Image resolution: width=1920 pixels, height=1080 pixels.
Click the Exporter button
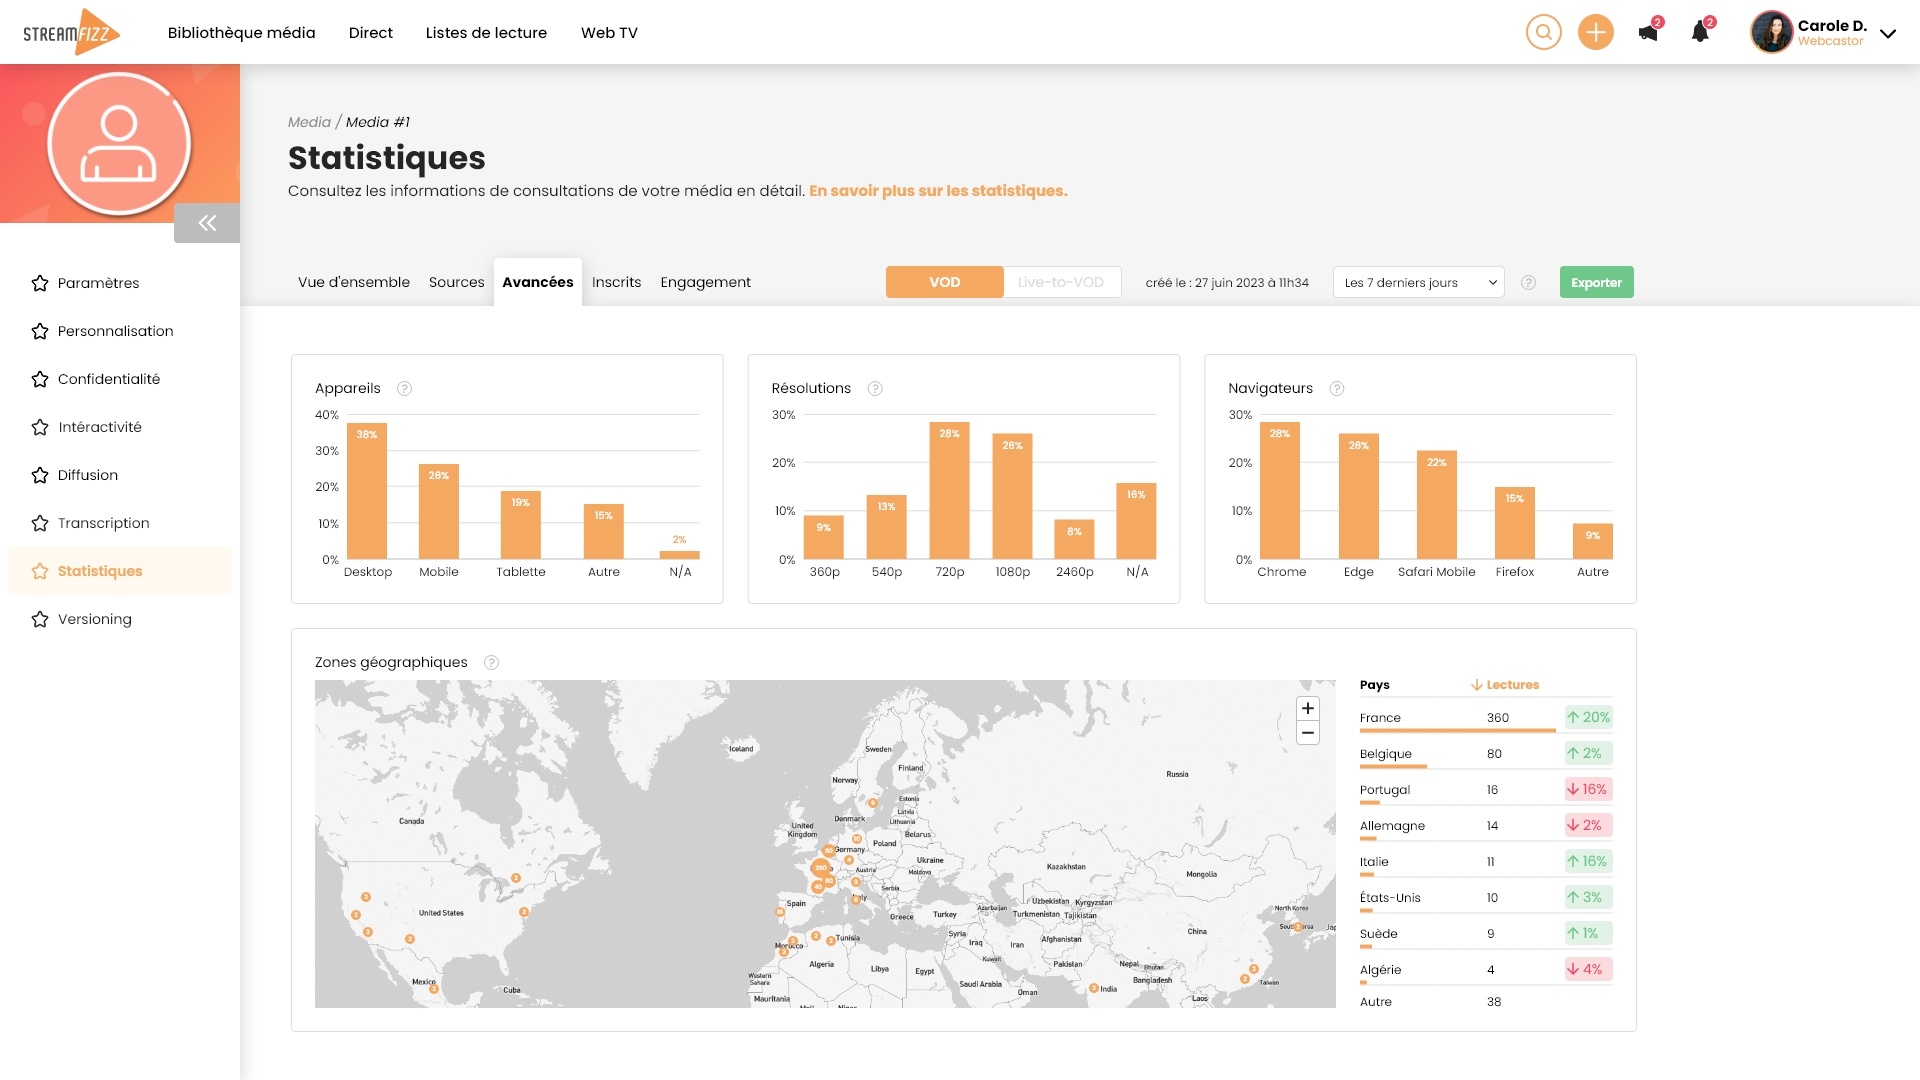[1596, 282]
